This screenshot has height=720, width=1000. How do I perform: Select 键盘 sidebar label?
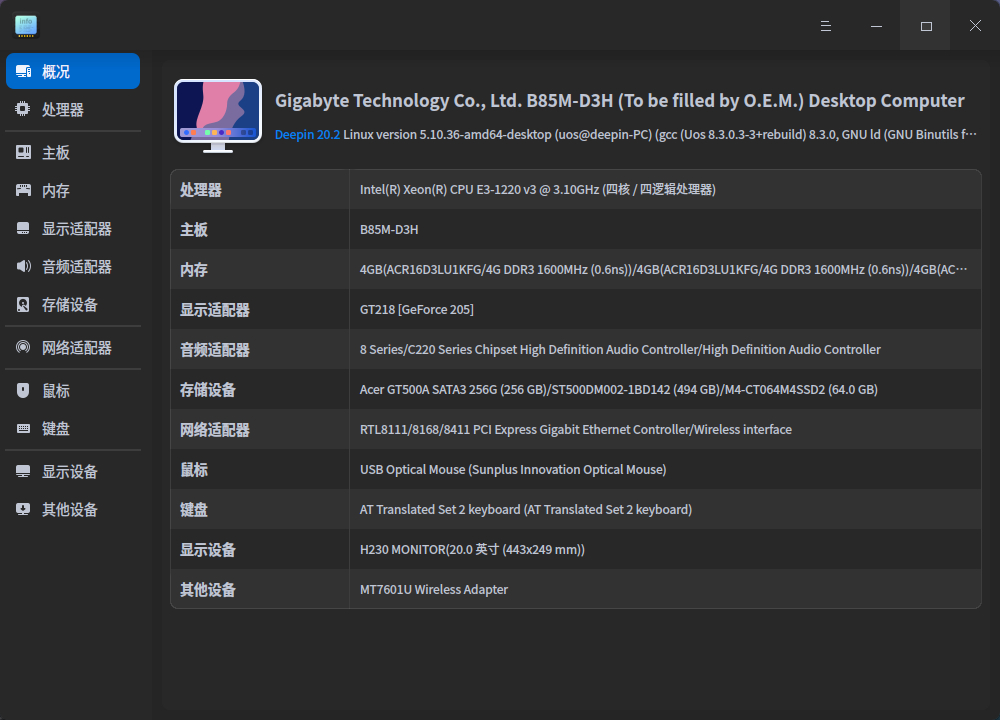[56, 429]
